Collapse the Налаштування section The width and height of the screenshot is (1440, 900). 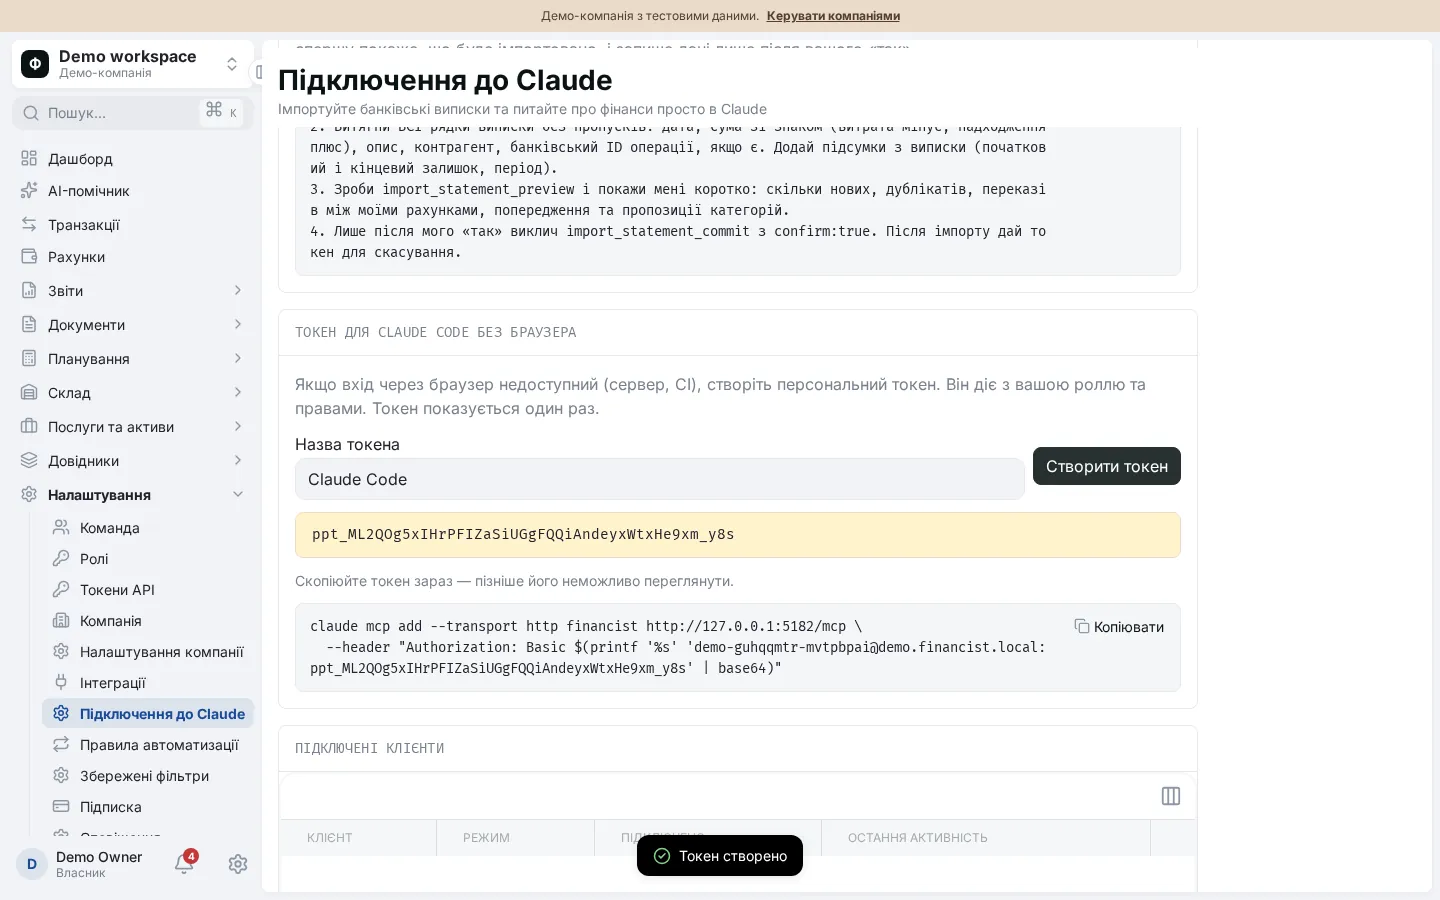click(x=133, y=495)
